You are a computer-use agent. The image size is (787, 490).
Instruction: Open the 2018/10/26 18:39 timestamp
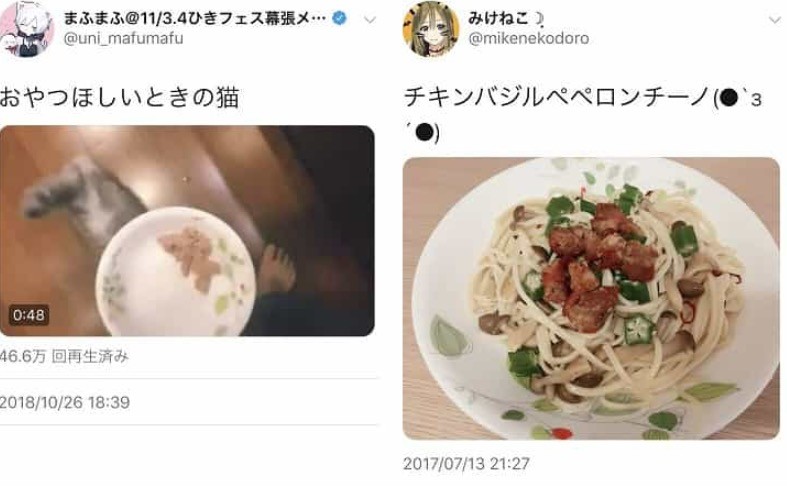pyautogui.click(x=65, y=402)
